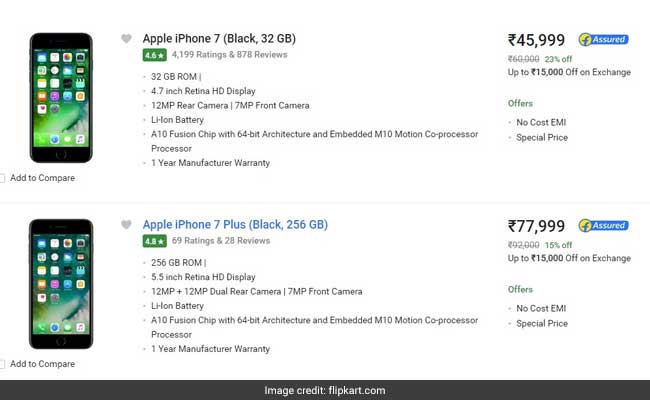Viewport: 650px width, 400px height.
Task: Click the Assured badge next to ₹45,999
Action: tap(603, 40)
